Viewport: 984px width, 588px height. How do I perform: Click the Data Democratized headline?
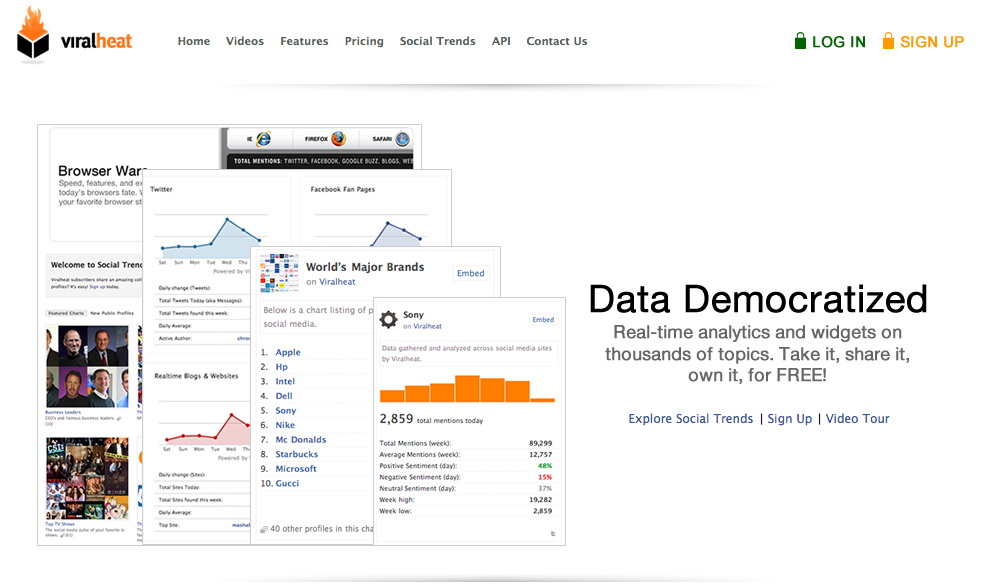tap(758, 299)
